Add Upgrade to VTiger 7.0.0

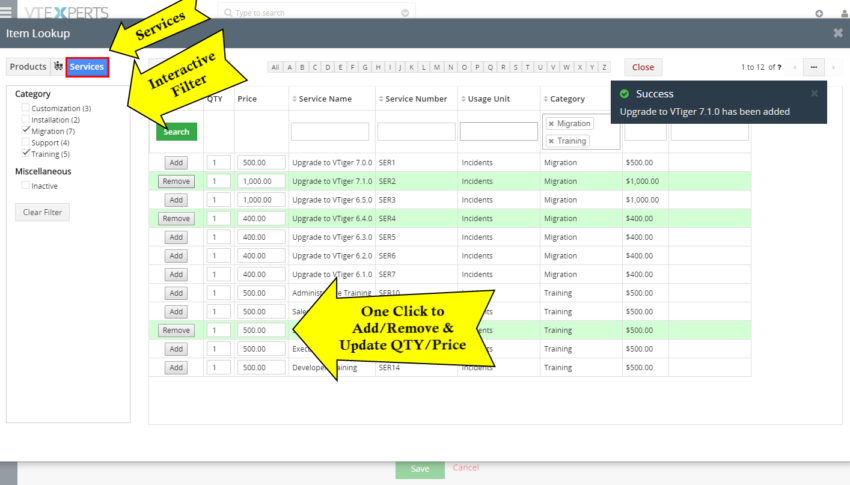176,163
